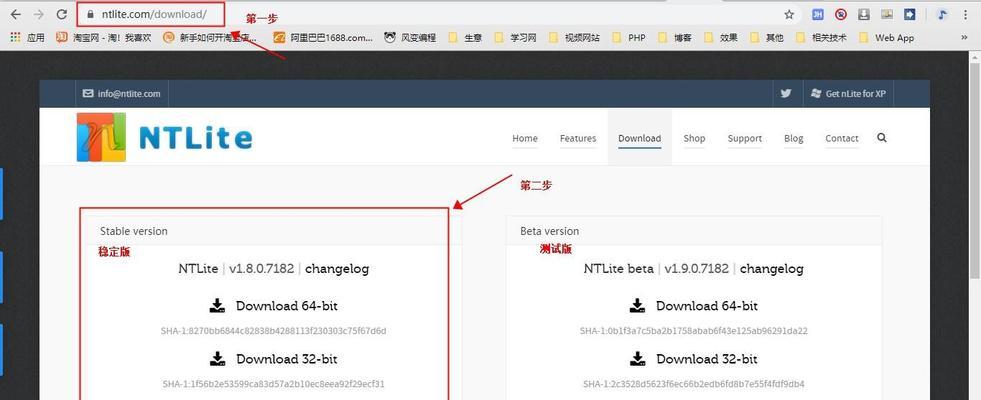981x400 pixels.
Task: Click the NTLite logo
Action: tap(165, 137)
